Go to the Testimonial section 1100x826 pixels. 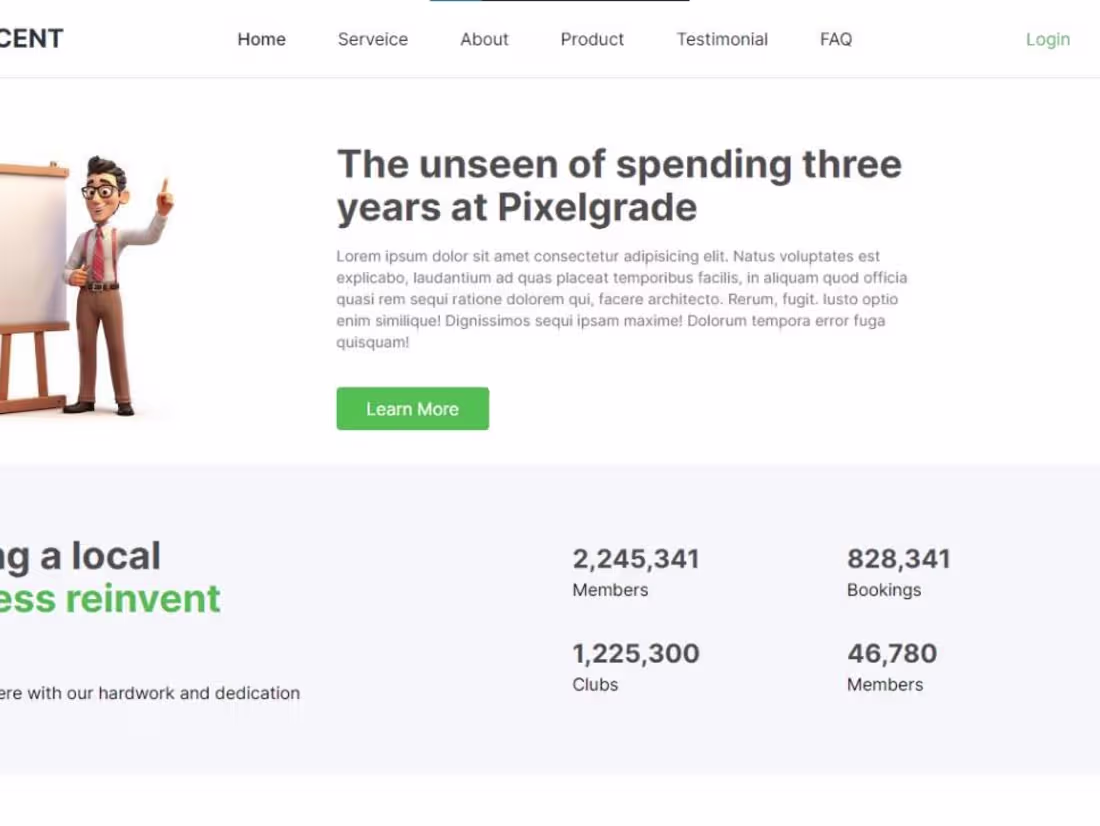[722, 40]
